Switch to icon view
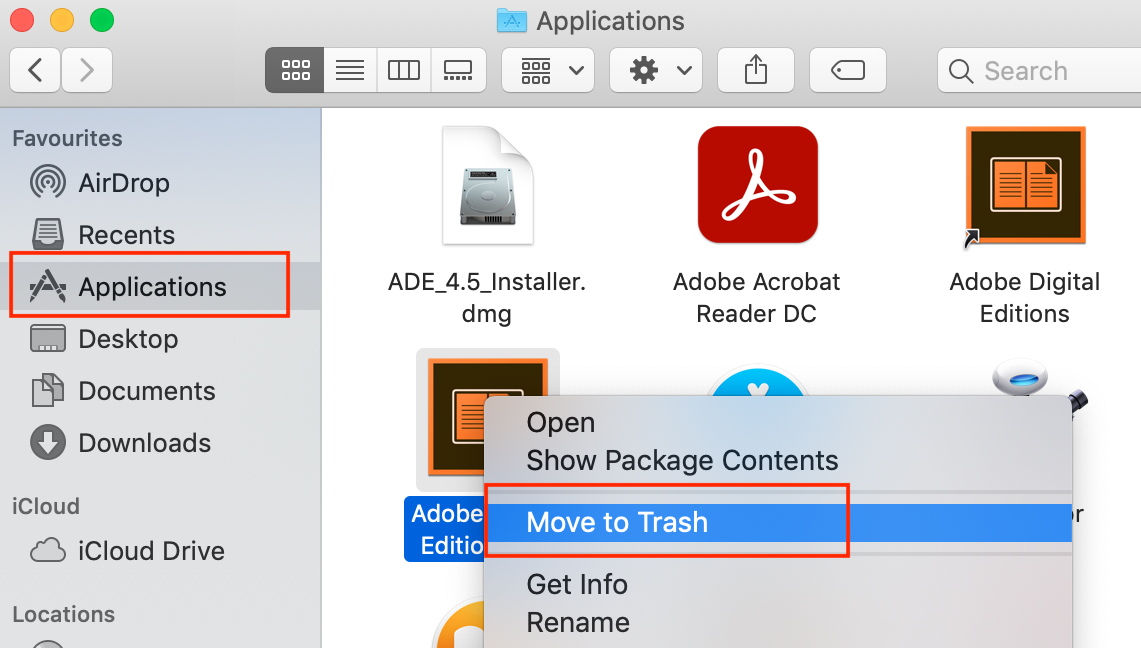 pos(295,71)
